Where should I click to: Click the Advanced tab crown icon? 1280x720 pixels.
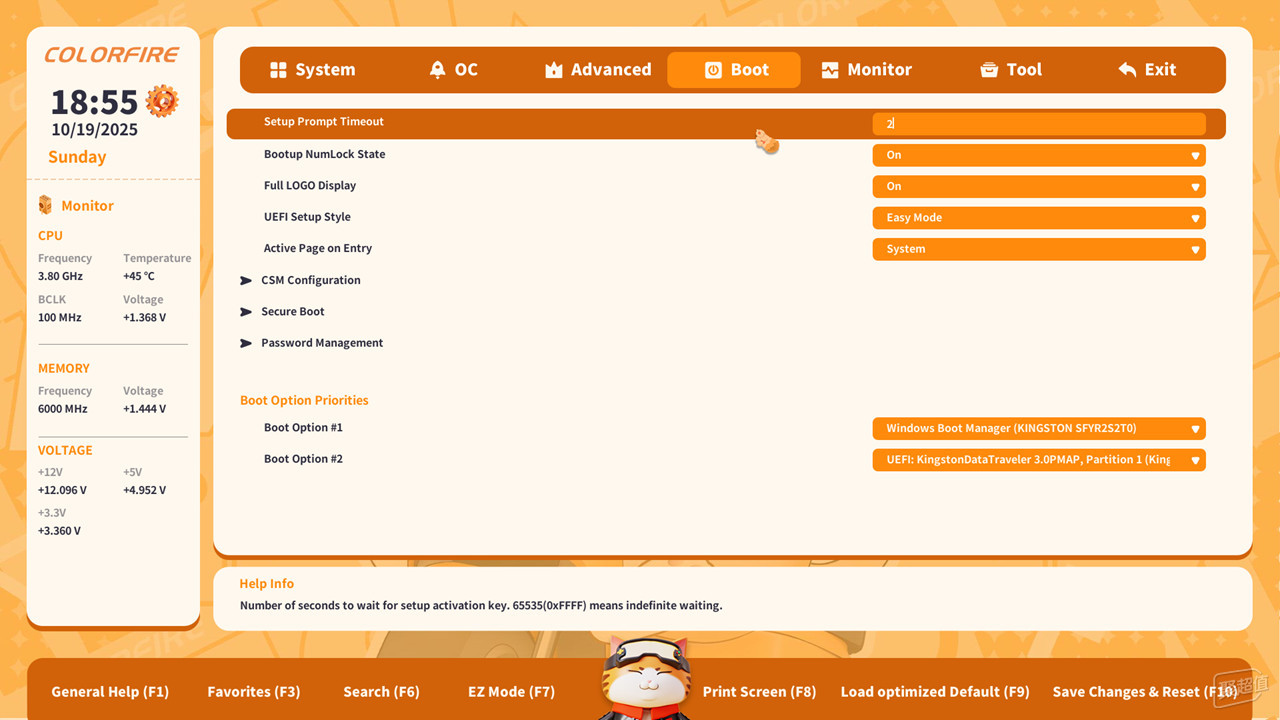pos(554,70)
